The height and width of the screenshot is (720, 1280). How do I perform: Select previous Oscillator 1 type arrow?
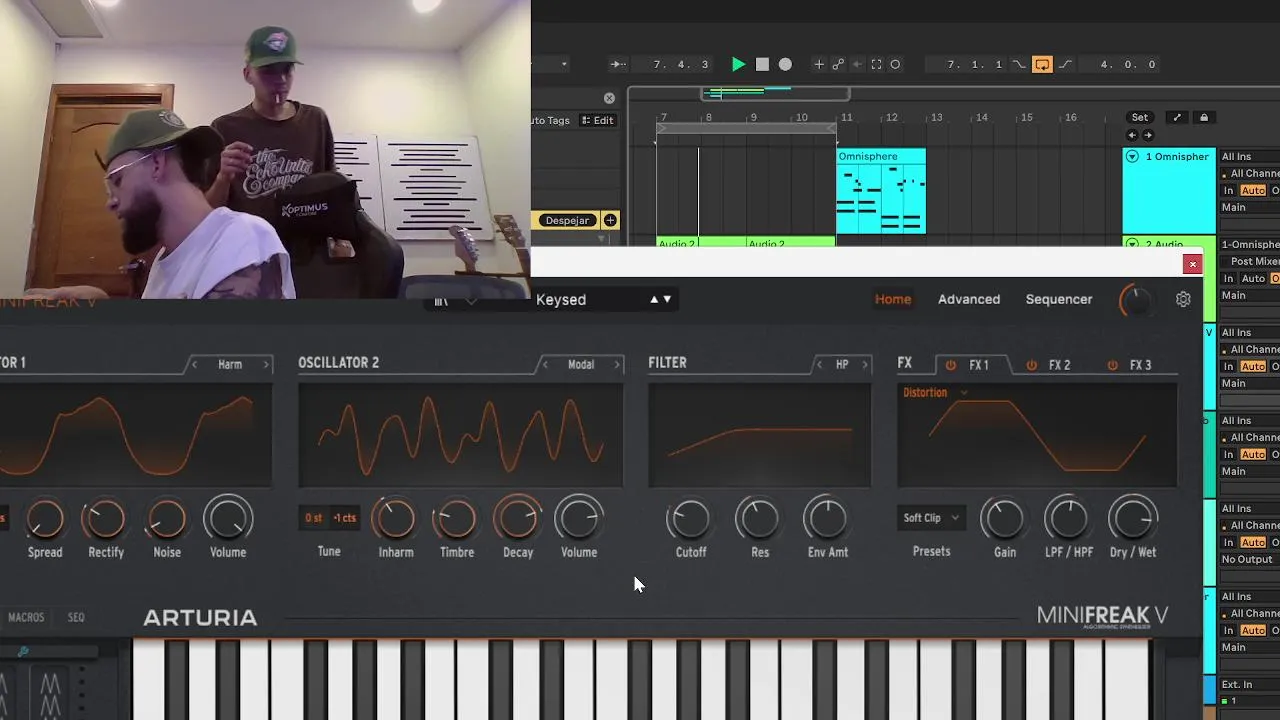194,365
